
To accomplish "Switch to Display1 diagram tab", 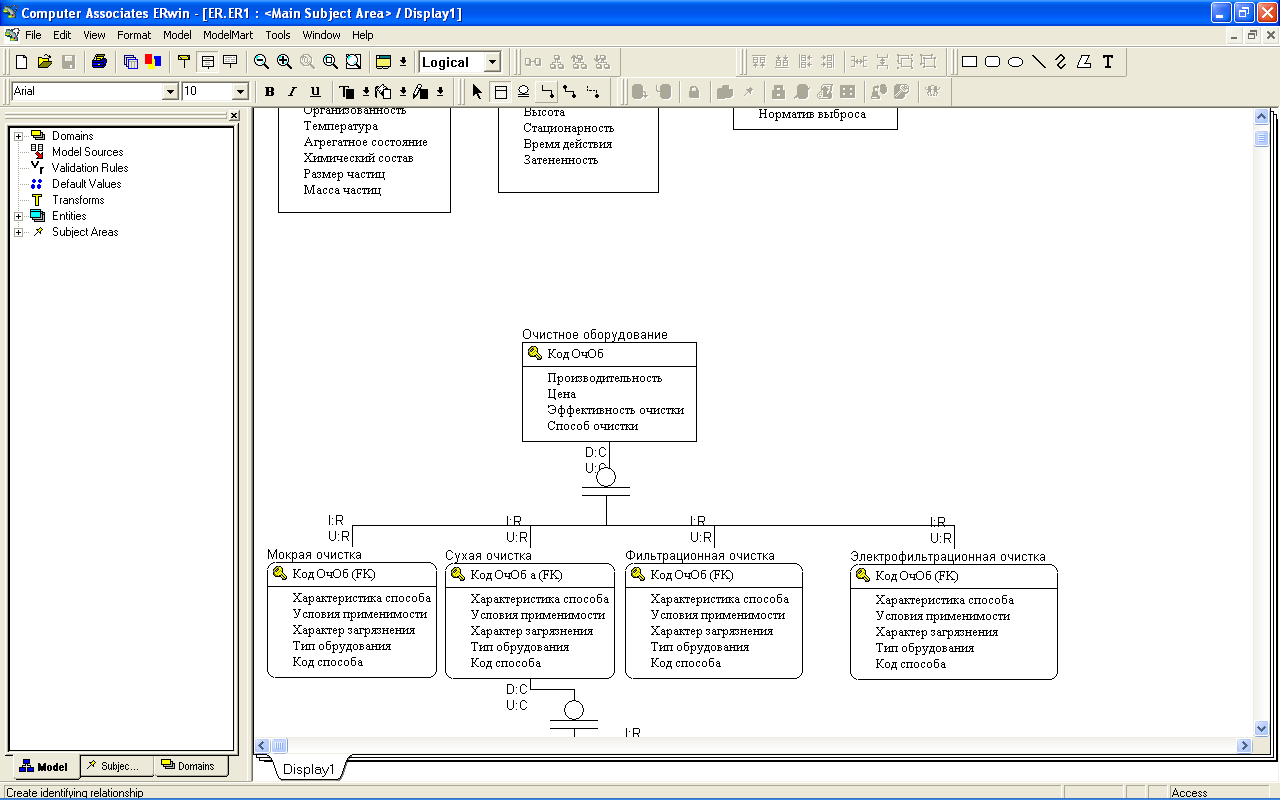I will point(308,769).
